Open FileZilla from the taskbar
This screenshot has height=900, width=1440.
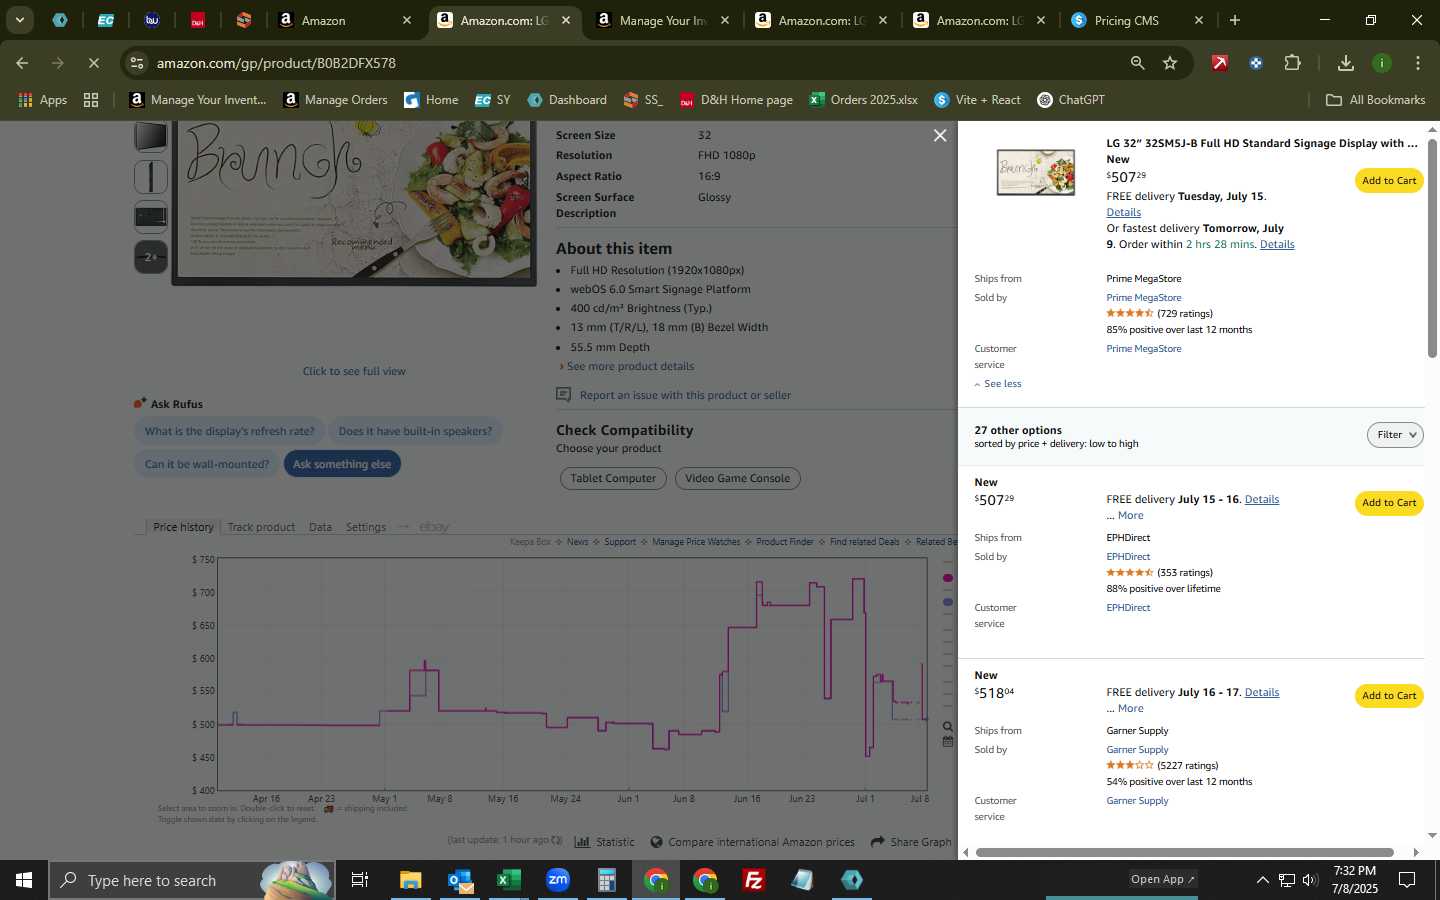tap(754, 880)
